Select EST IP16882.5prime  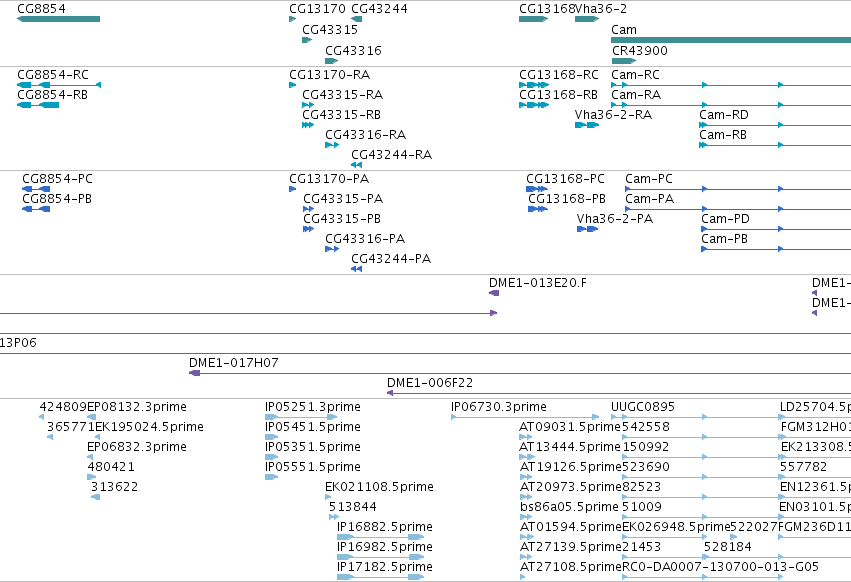(385, 527)
